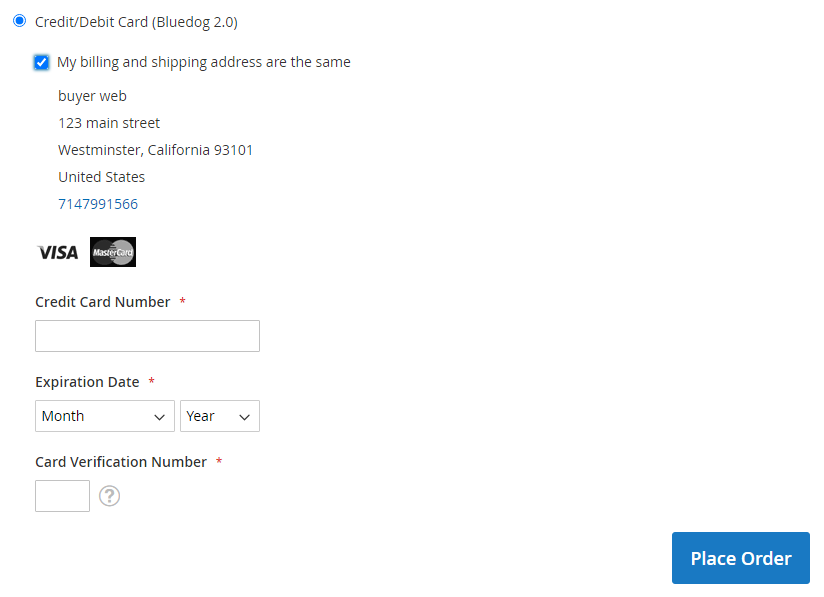Viewport: 824px width, 597px height.
Task: Click the phone number 7147991566 link
Action: 98,204
